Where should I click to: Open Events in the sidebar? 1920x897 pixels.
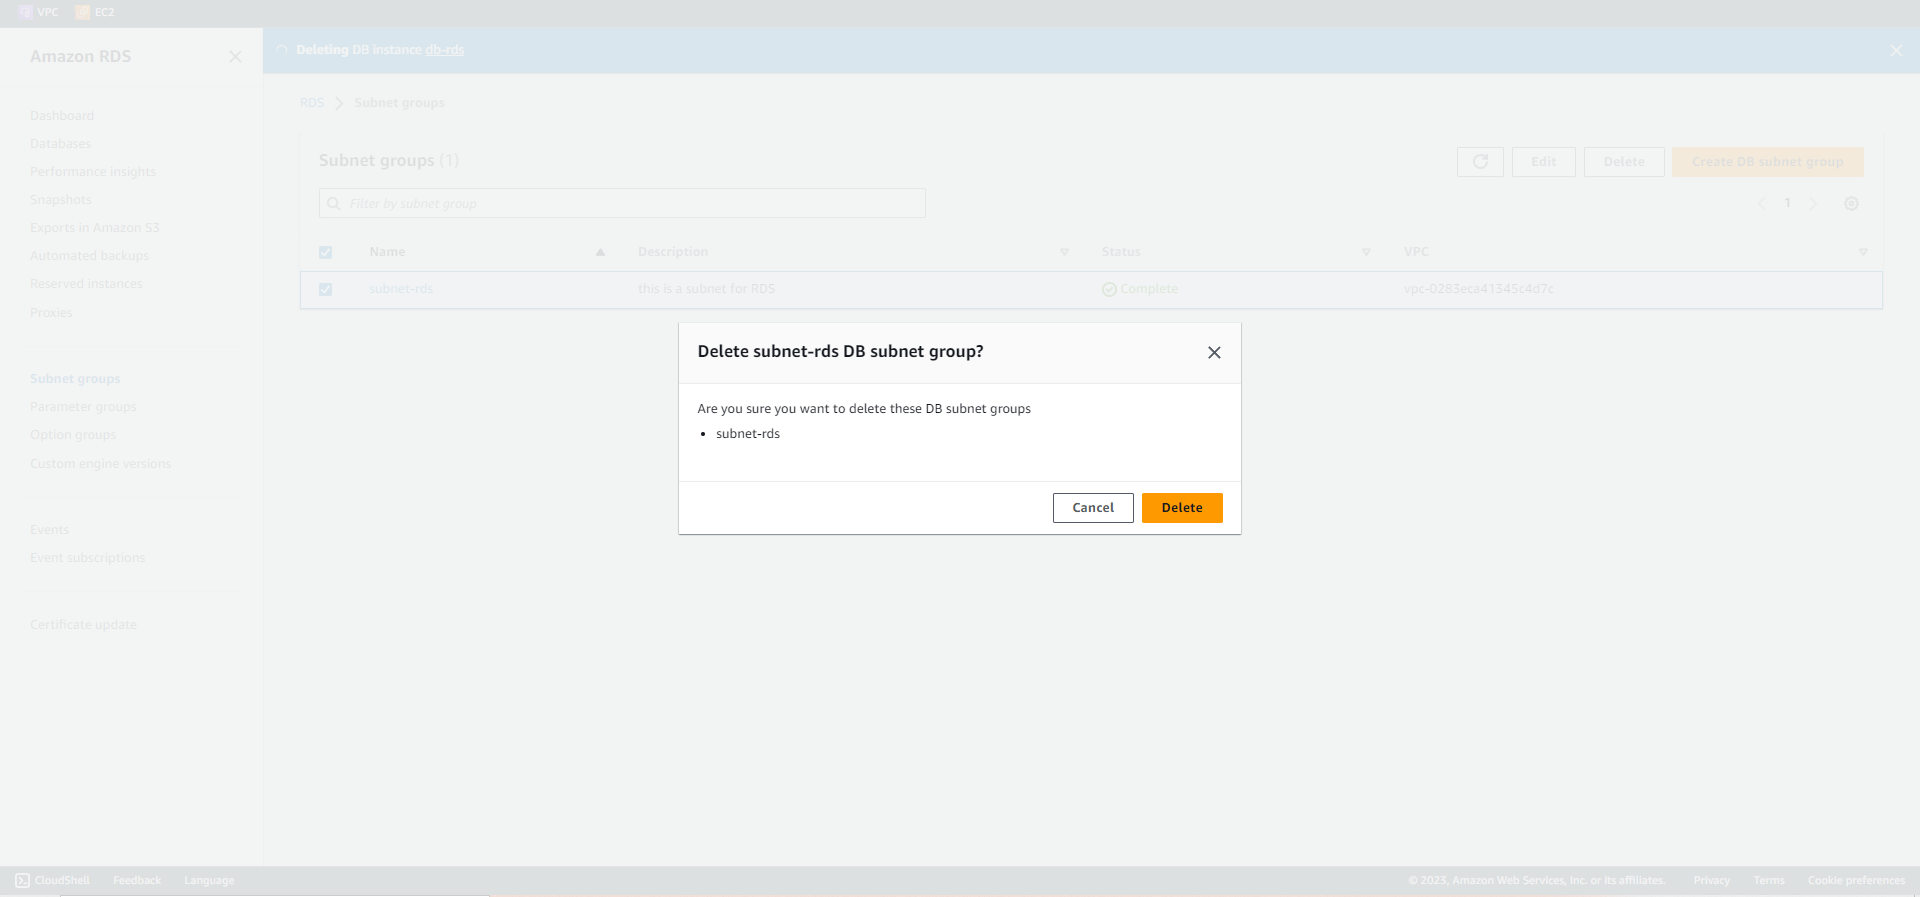click(50, 530)
